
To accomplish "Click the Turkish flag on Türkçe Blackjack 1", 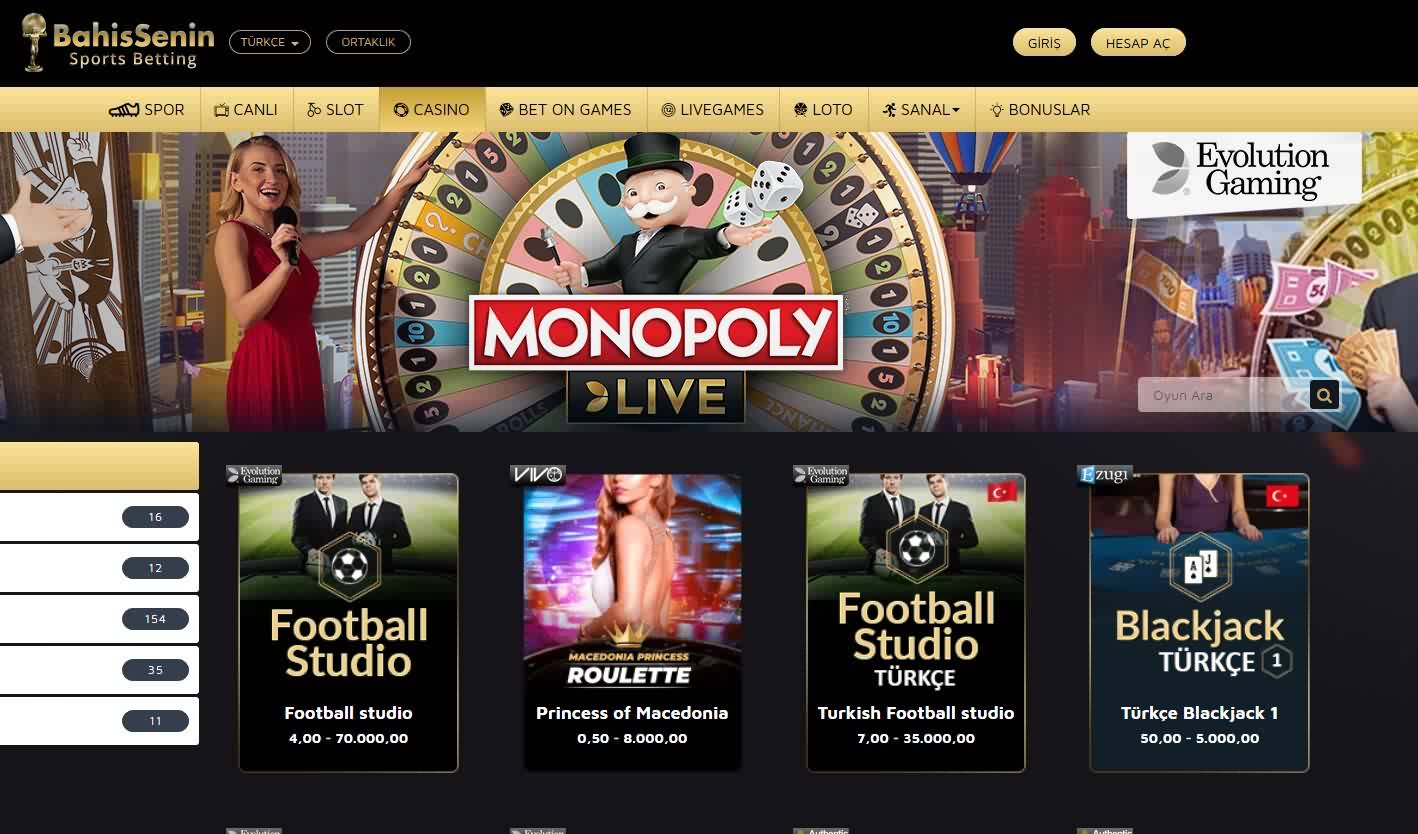I will pos(1282,495).
